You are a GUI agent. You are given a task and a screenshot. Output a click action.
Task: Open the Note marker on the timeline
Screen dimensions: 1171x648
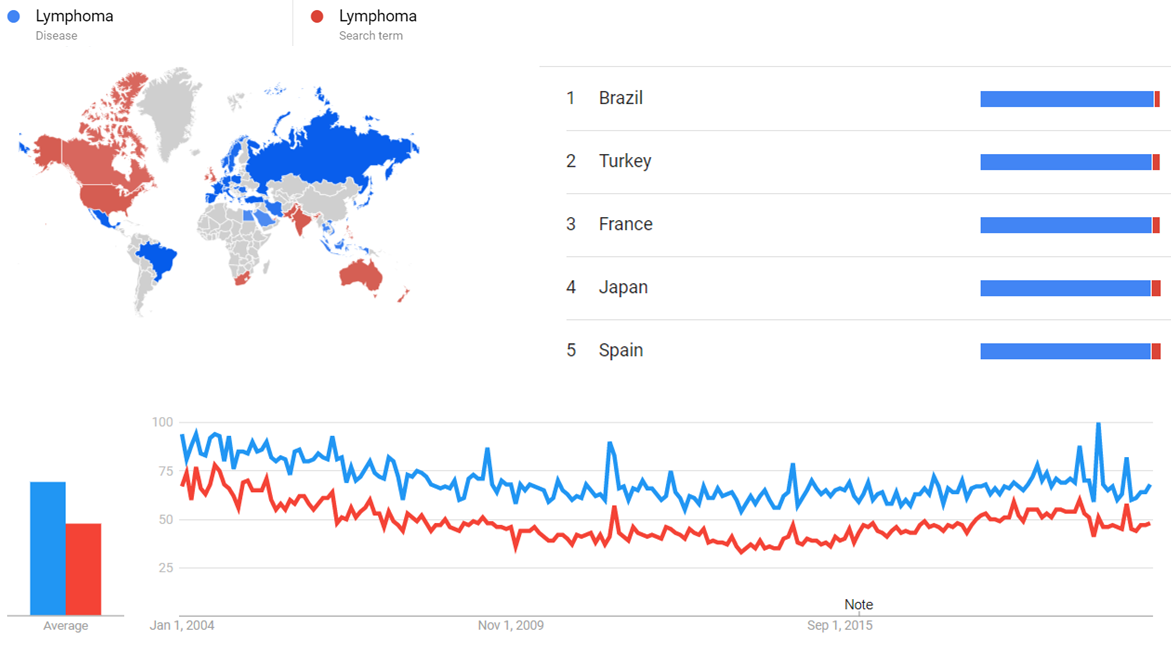click(858, 605)
